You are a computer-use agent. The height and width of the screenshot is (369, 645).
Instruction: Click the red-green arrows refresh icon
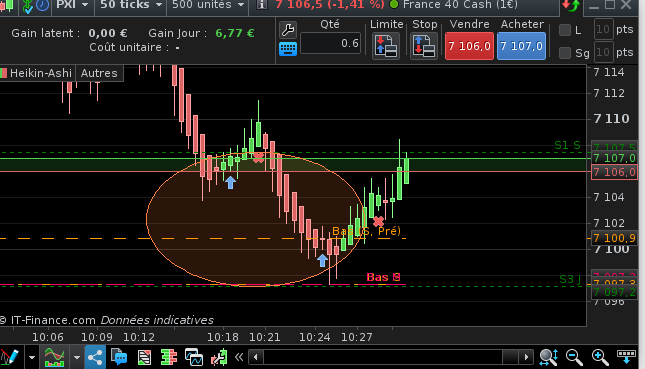(571, 6)
